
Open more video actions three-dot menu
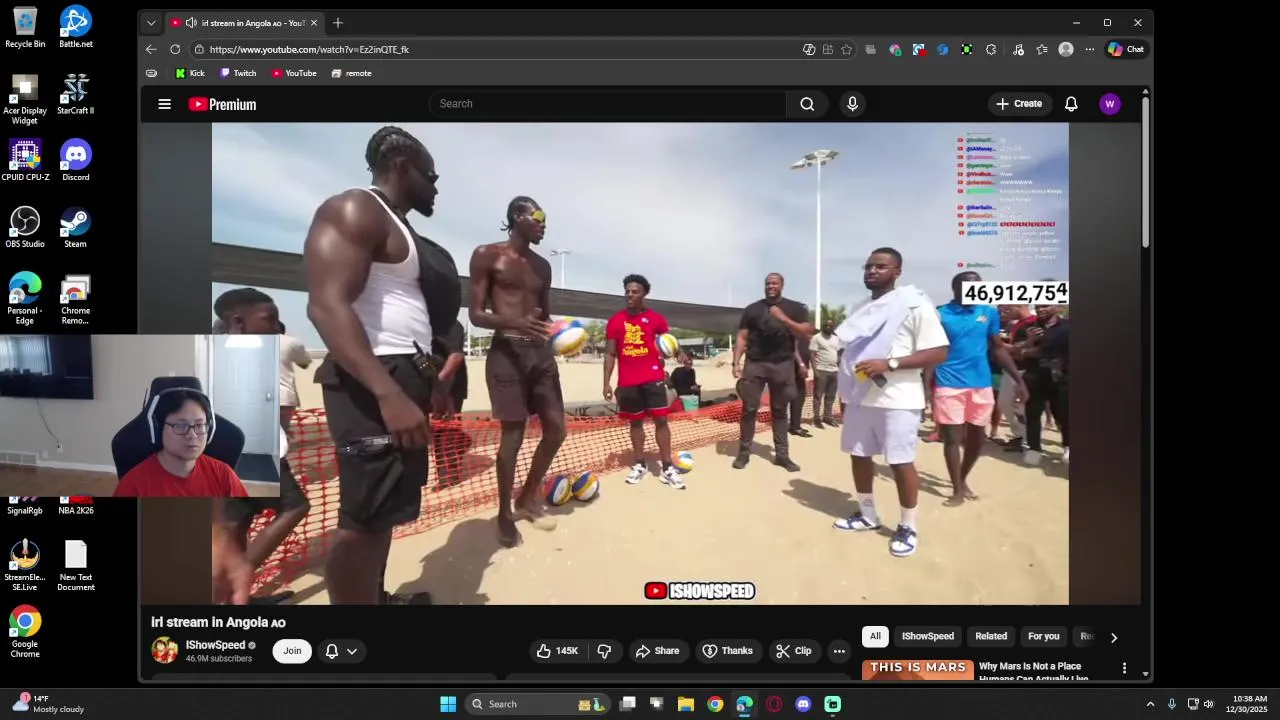839,651
